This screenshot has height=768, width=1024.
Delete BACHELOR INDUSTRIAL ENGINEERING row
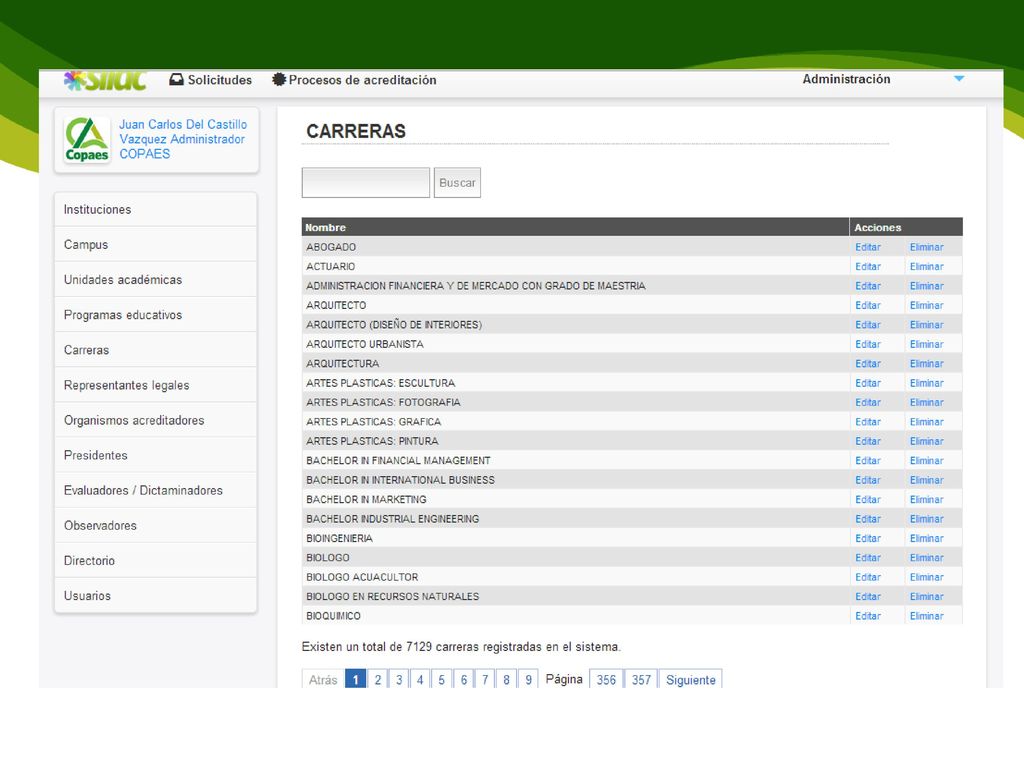[927, 519]
